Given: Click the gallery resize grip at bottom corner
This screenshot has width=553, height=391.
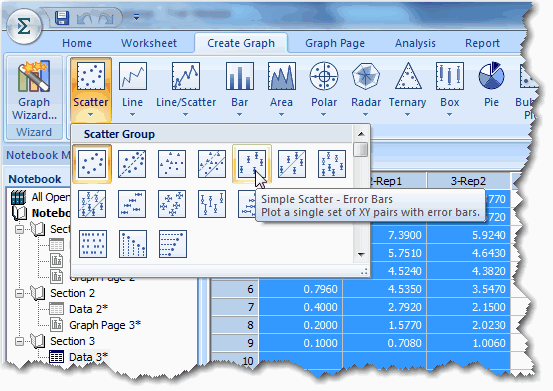Looking at the screenshot, I should pyautogui.click(x=364, y=271).
